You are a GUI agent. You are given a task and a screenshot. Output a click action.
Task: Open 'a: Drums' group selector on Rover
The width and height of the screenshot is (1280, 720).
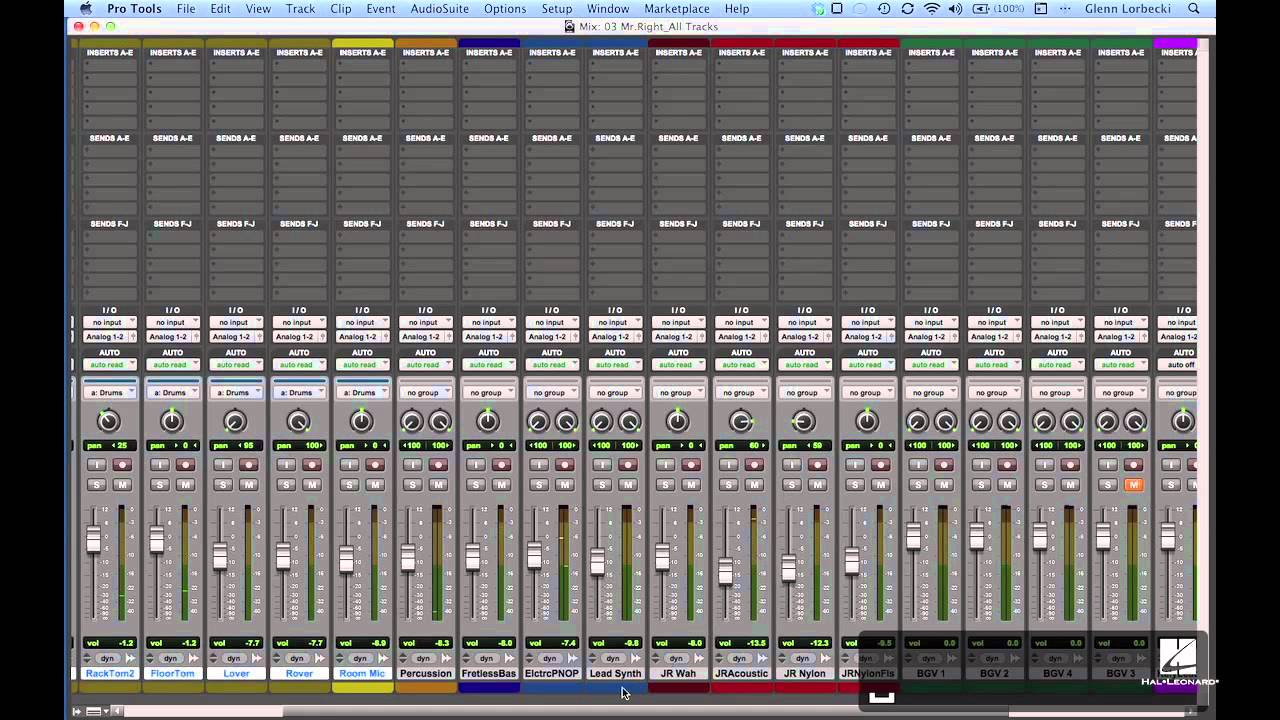(x=299, y=393)
